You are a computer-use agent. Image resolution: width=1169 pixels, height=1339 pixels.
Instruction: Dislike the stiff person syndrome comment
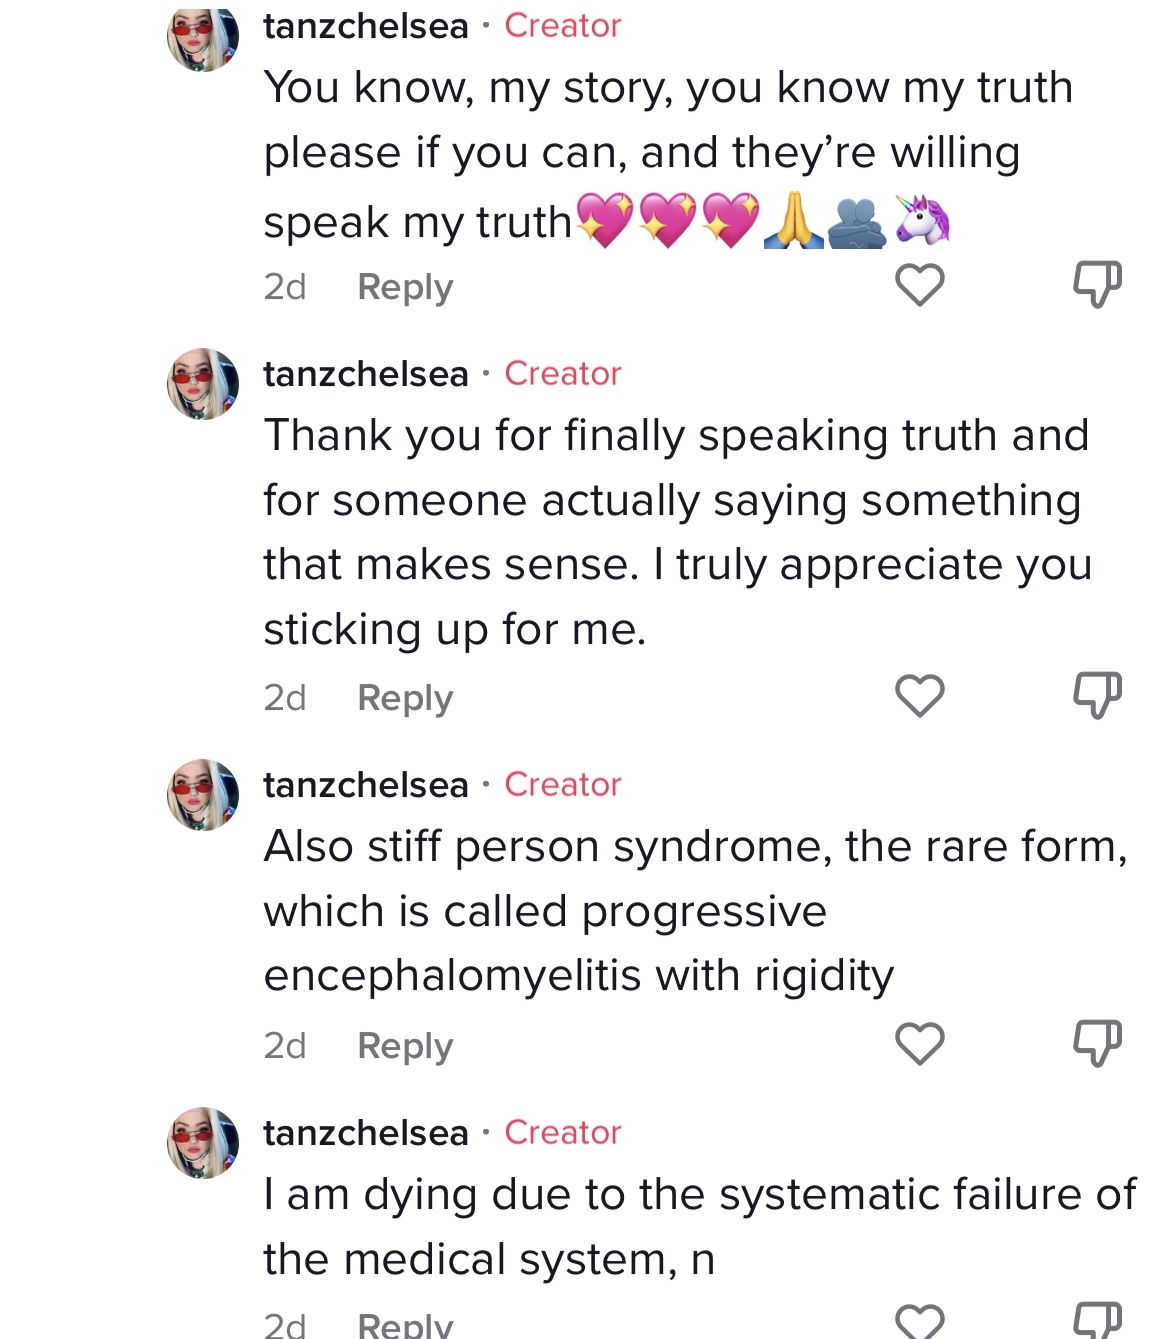tap(1097, 1043)
